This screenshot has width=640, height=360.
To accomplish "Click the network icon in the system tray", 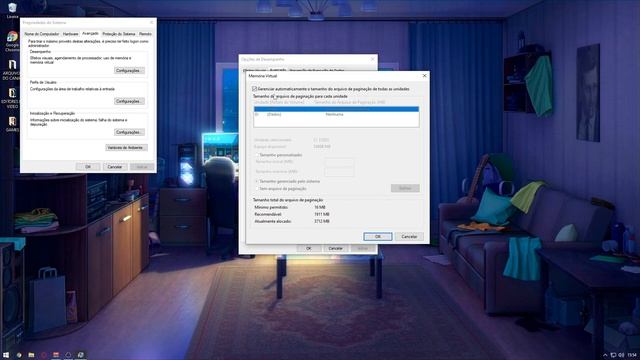I will [613, 355].
